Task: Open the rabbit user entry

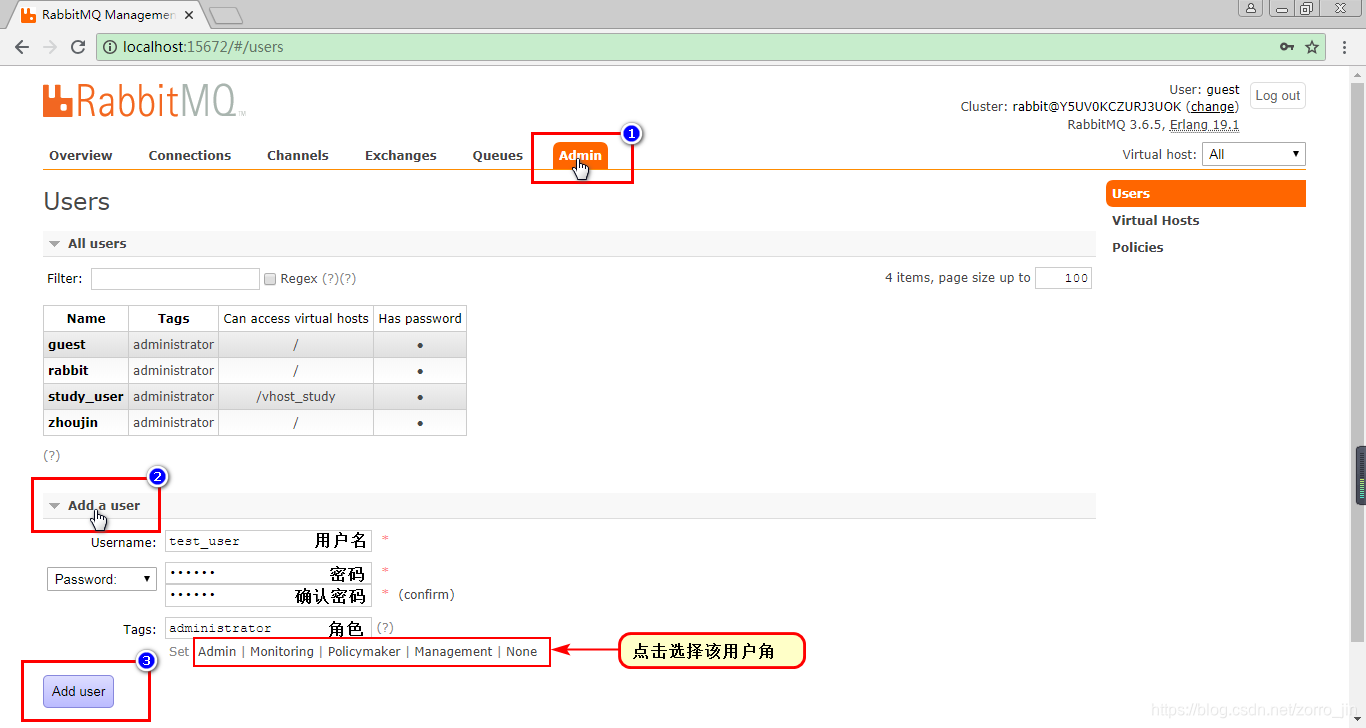Action: pos(68,371)
